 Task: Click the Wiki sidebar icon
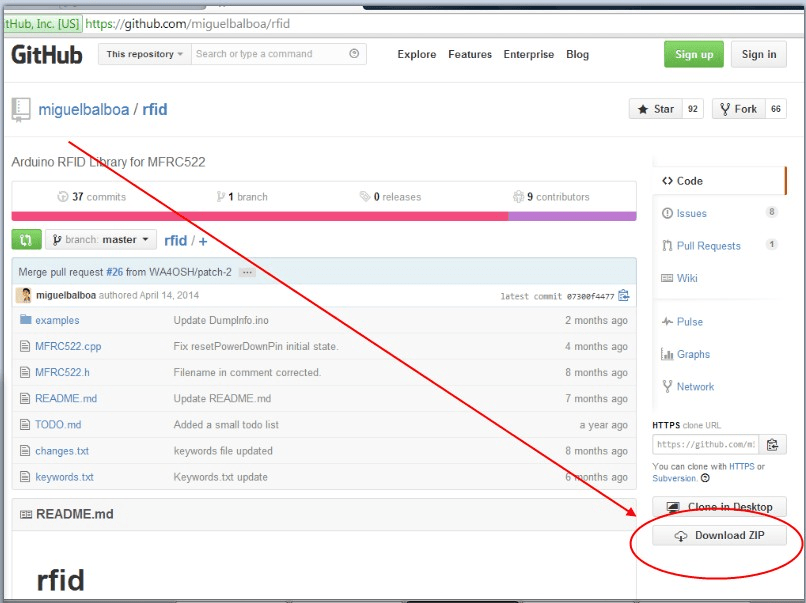[x=667, y=278]
